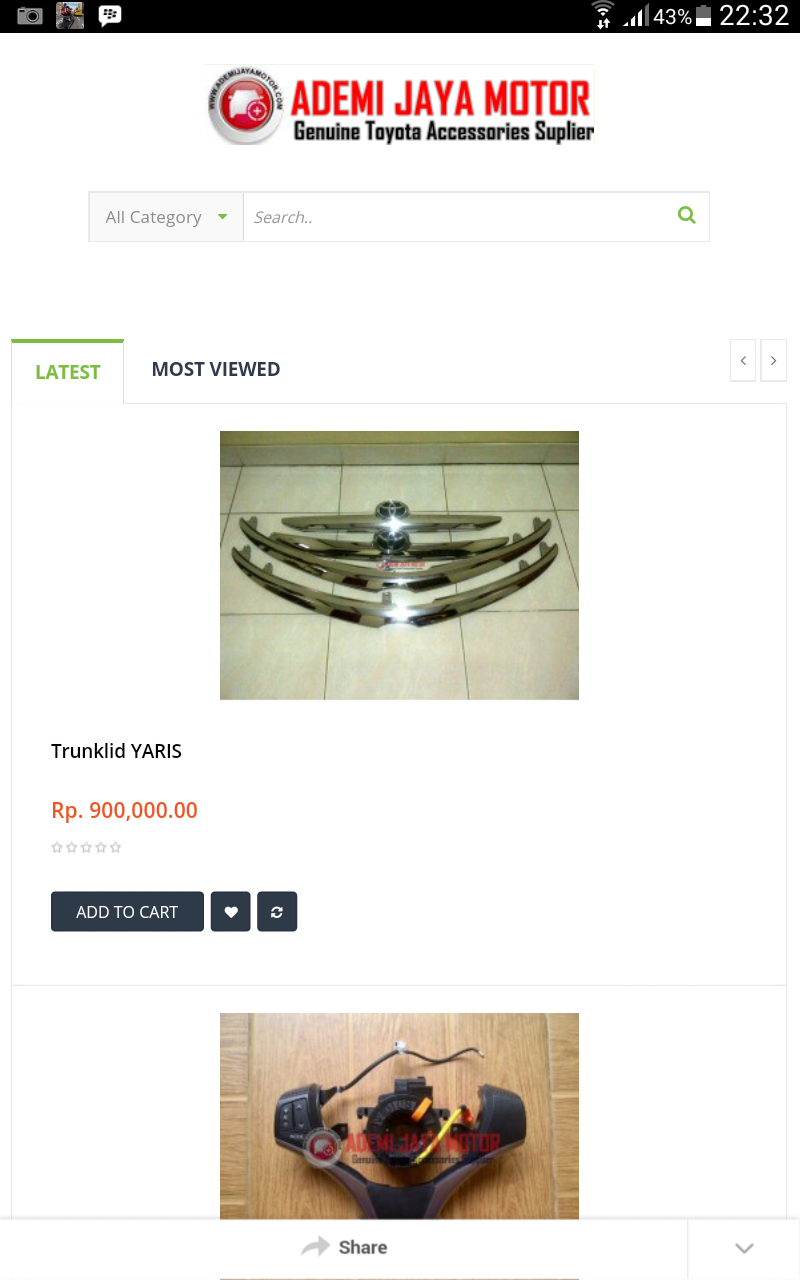Viewport: 800px width, 1280px height.
Task: Click the compare refresh icon button
Action: coord(277,912)
